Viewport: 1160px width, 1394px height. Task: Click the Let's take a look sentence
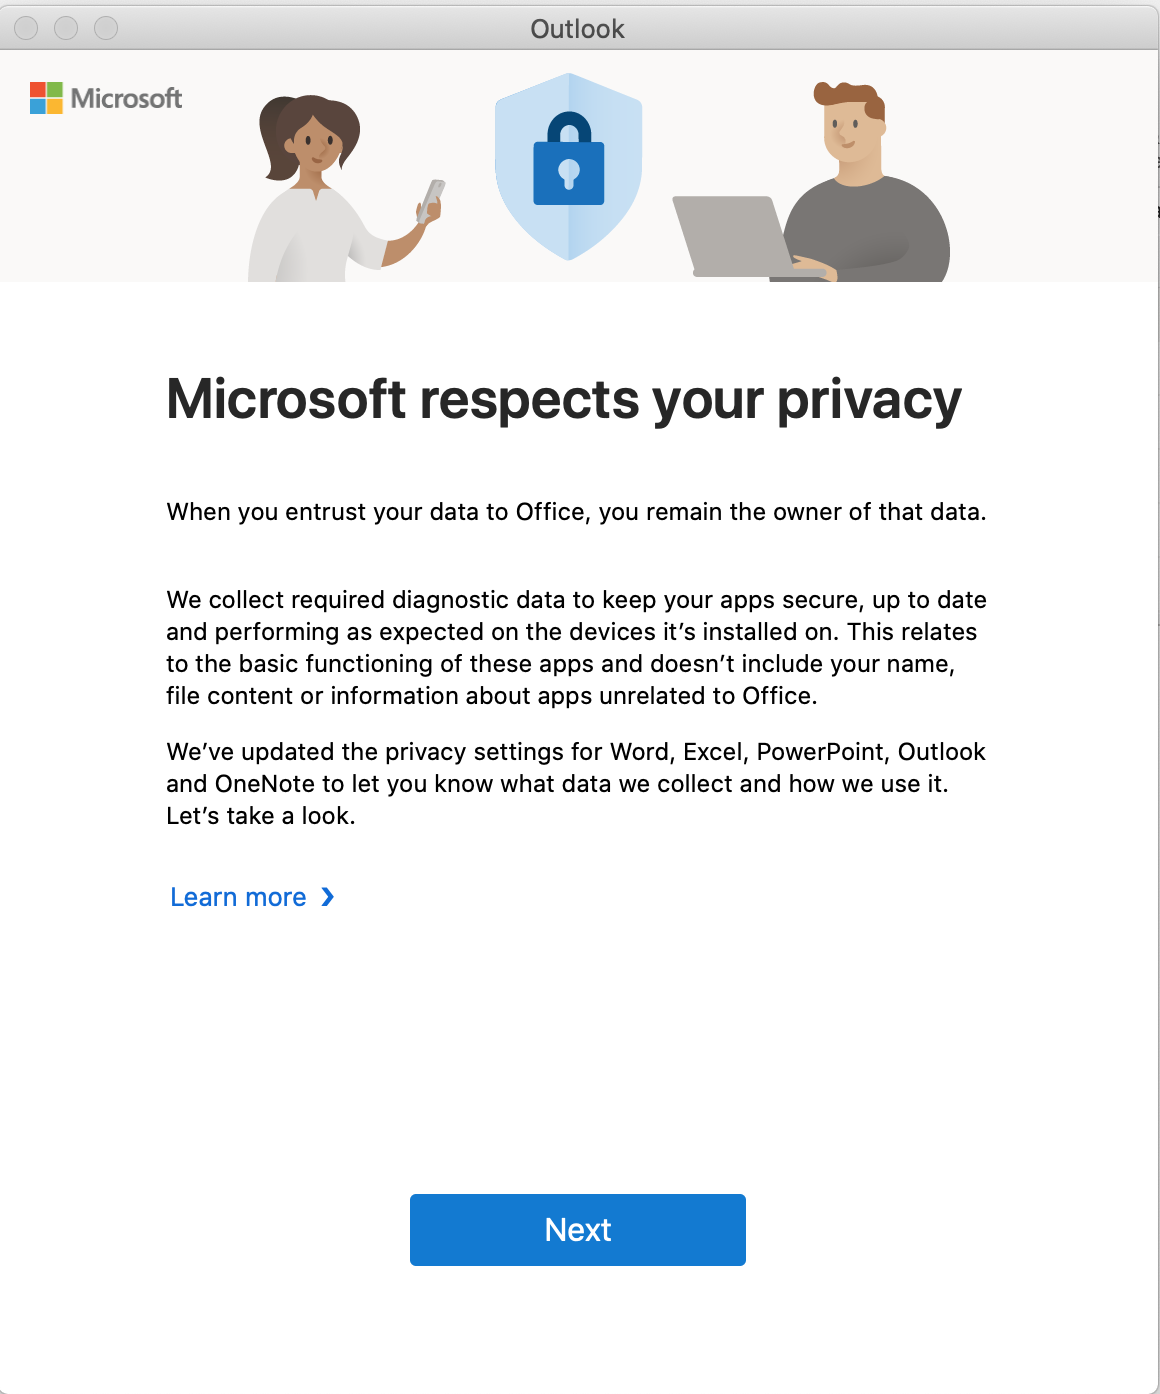261,816
